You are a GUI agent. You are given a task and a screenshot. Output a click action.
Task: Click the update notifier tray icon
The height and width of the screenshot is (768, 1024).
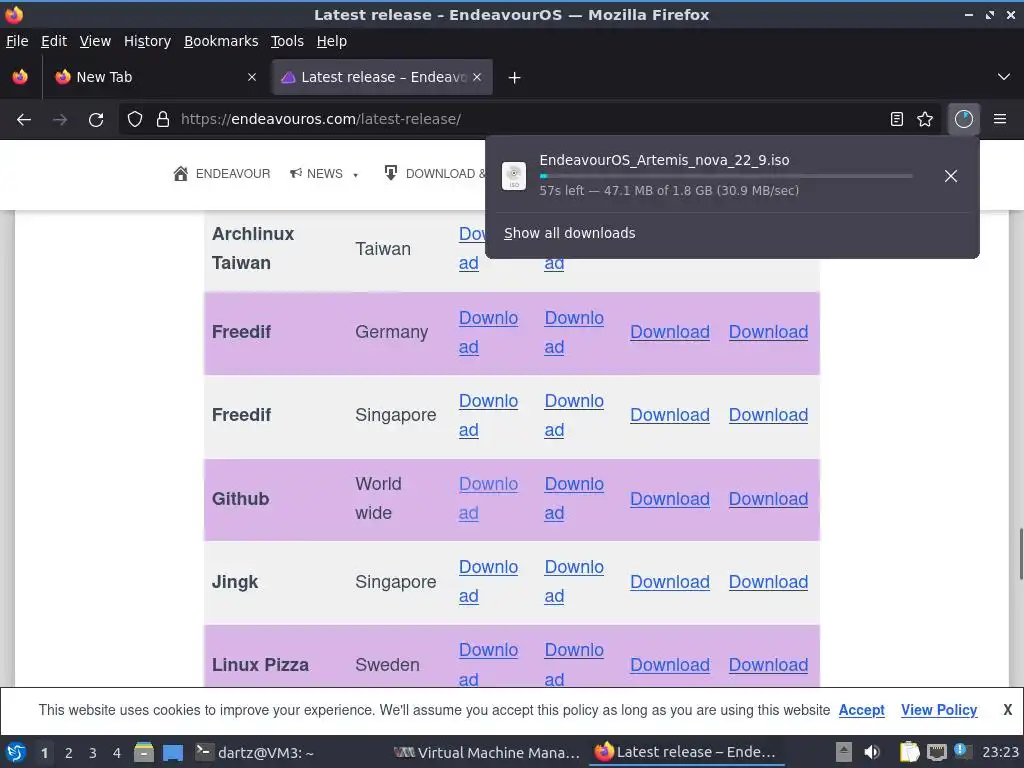tap(961, 751)
